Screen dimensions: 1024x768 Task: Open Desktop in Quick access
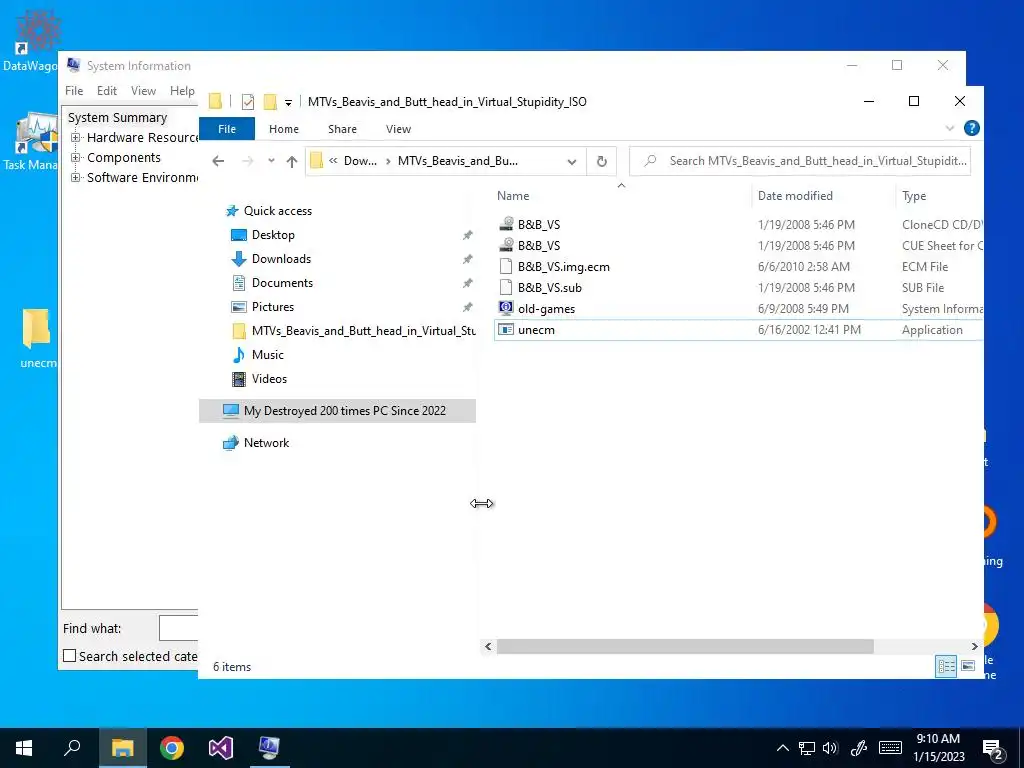pos(273,234)
